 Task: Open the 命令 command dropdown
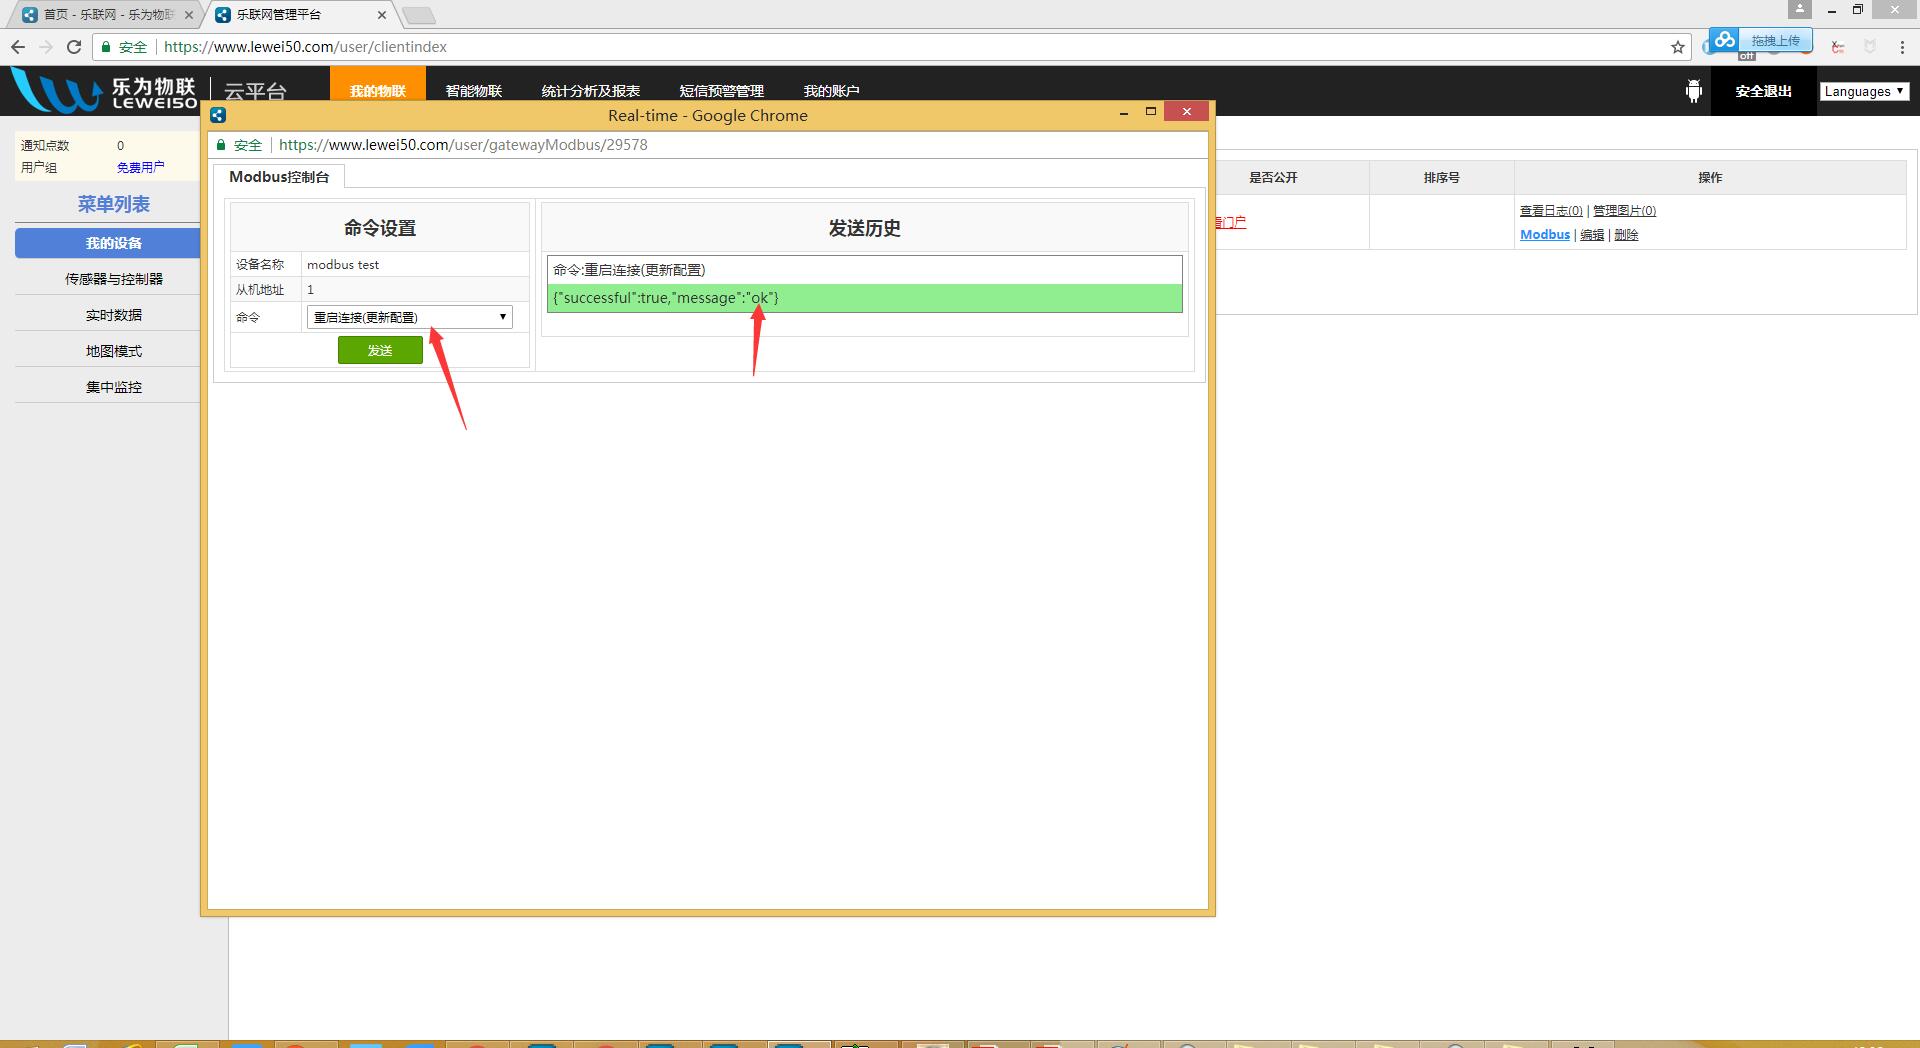click(410, 317)
